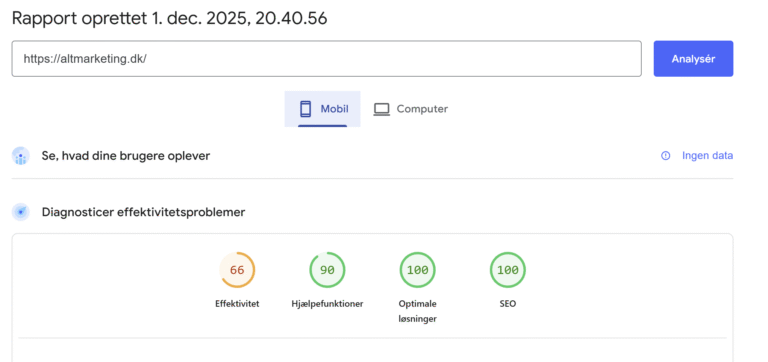768x362 pixels.
Task: Click the user experience section icon
Action: click(x=21, y=156)
